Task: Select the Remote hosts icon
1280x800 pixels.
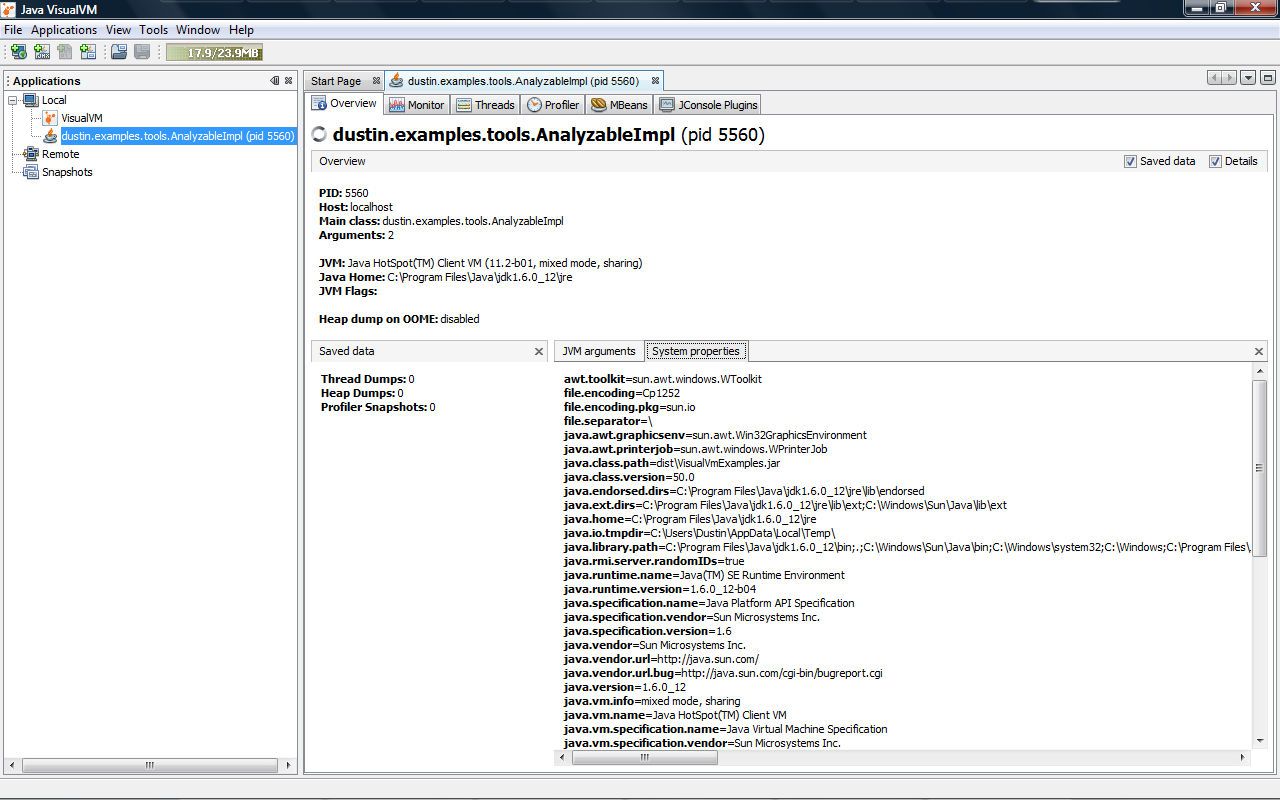Action: click(31, 154)
